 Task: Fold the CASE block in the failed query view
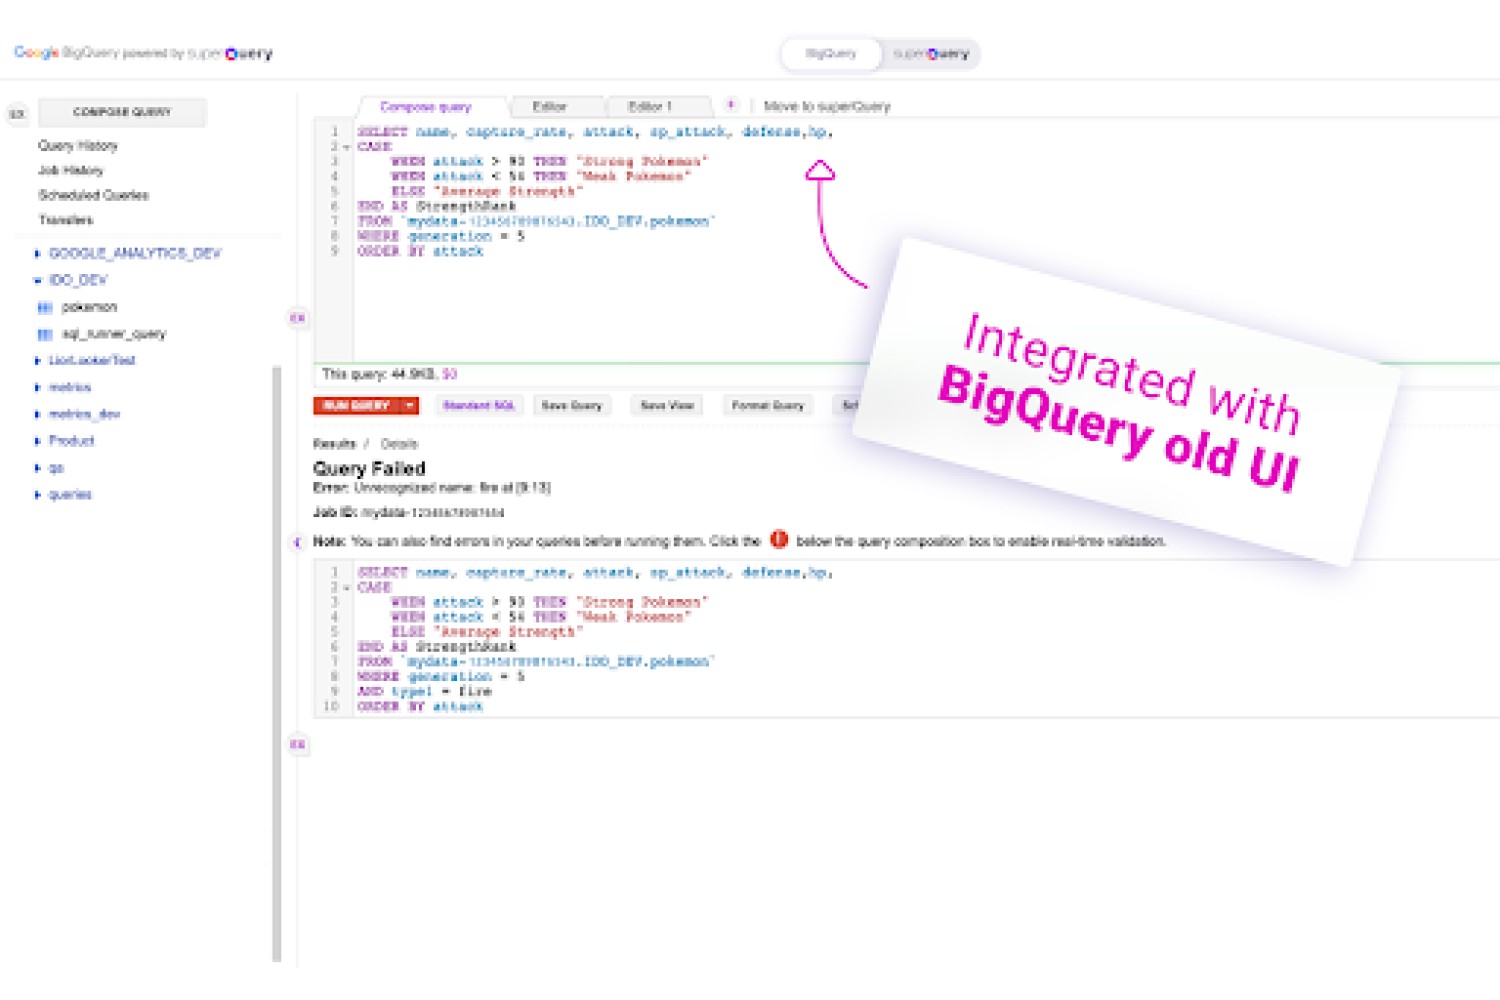[x=346, y=588]
